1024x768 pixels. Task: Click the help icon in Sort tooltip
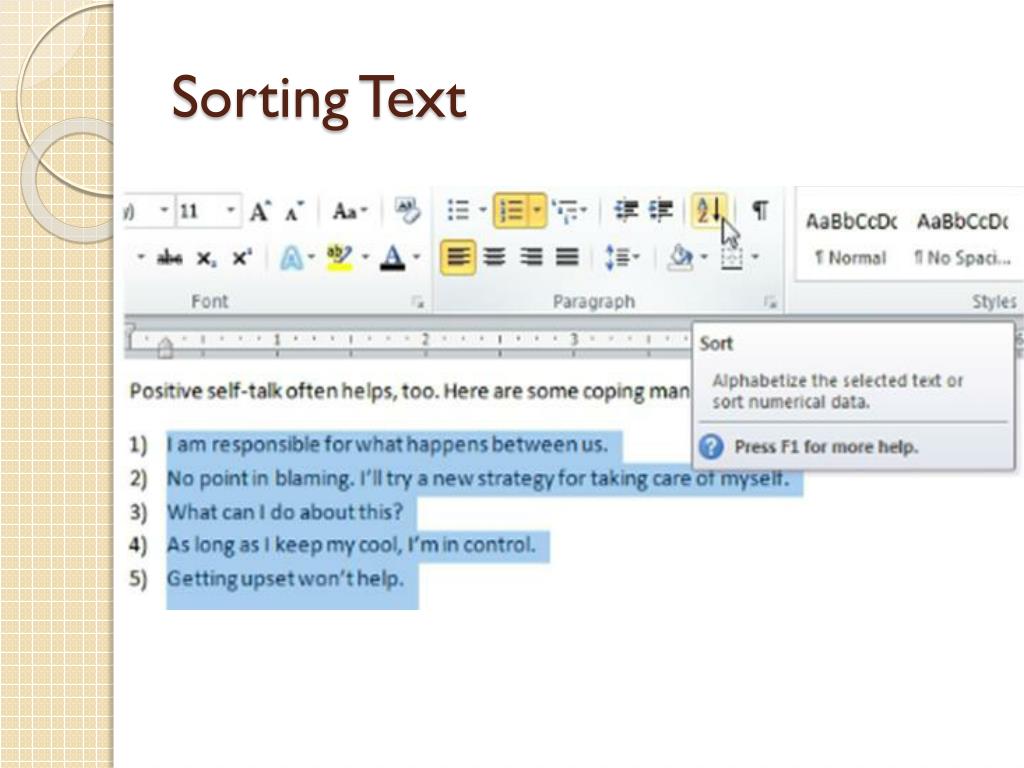[711, 447]
